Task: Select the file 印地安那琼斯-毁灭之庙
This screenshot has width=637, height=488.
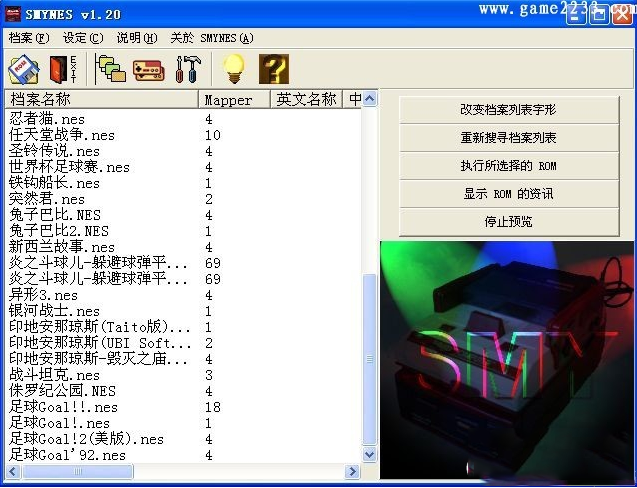Action: tap(99, 359)
